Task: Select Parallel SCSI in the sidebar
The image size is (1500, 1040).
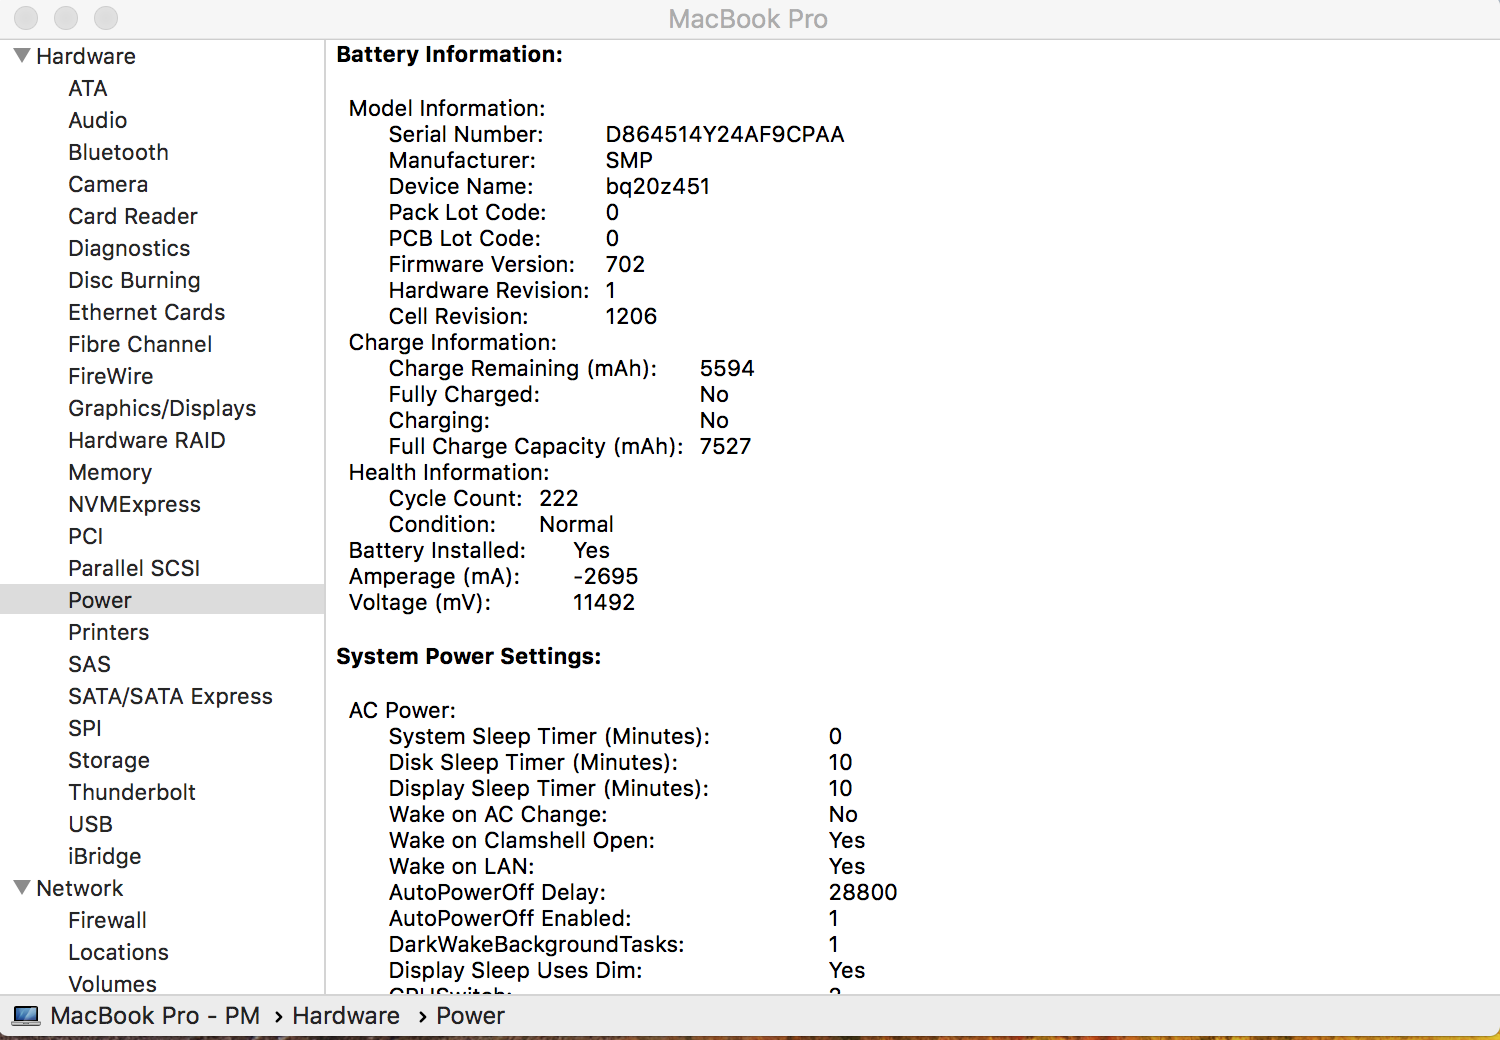Action: click(134, 568)
